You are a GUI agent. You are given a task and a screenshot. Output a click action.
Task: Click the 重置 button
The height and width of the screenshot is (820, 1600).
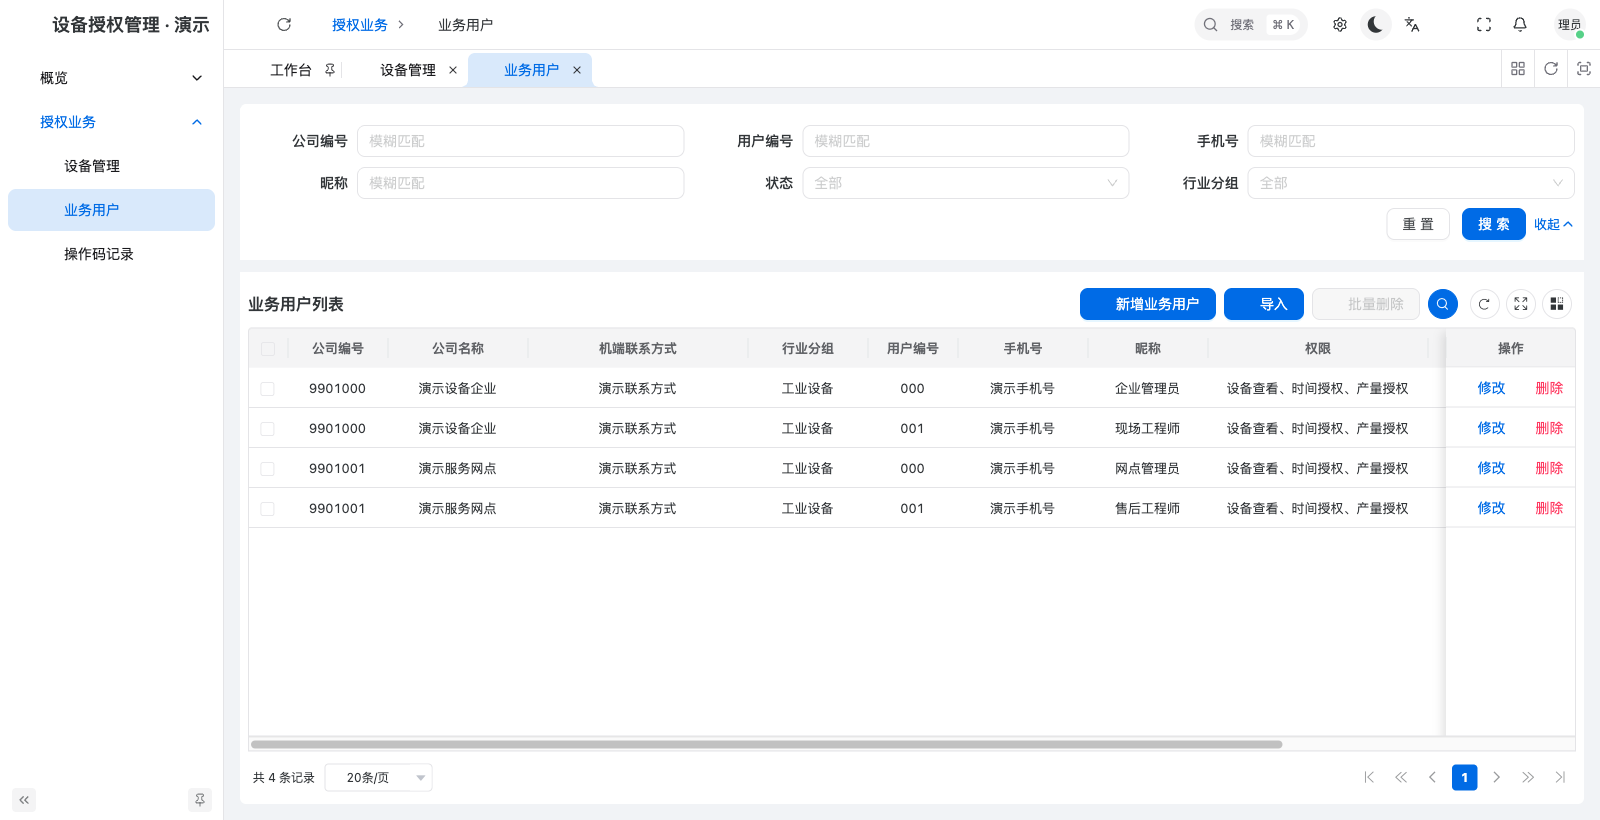(1418, 224)
